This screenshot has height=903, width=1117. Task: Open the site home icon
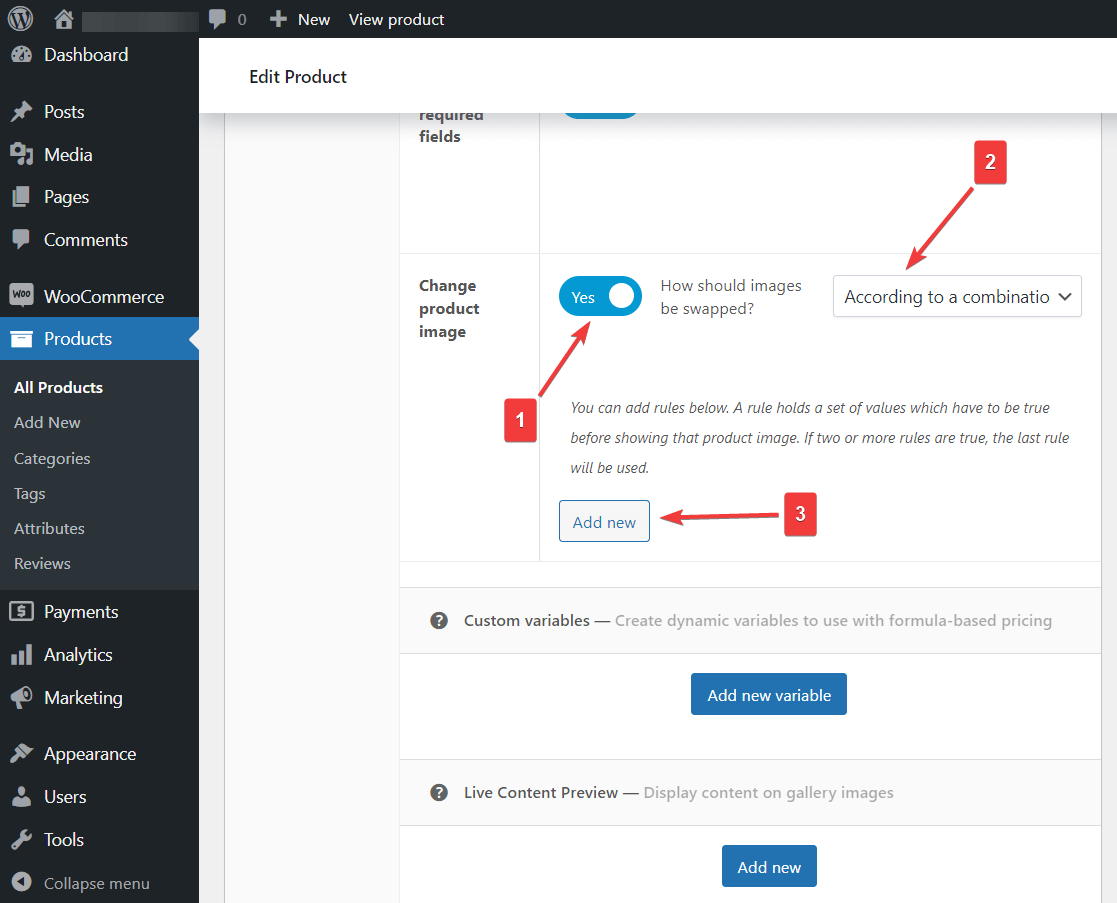click(x=63, y=19)
